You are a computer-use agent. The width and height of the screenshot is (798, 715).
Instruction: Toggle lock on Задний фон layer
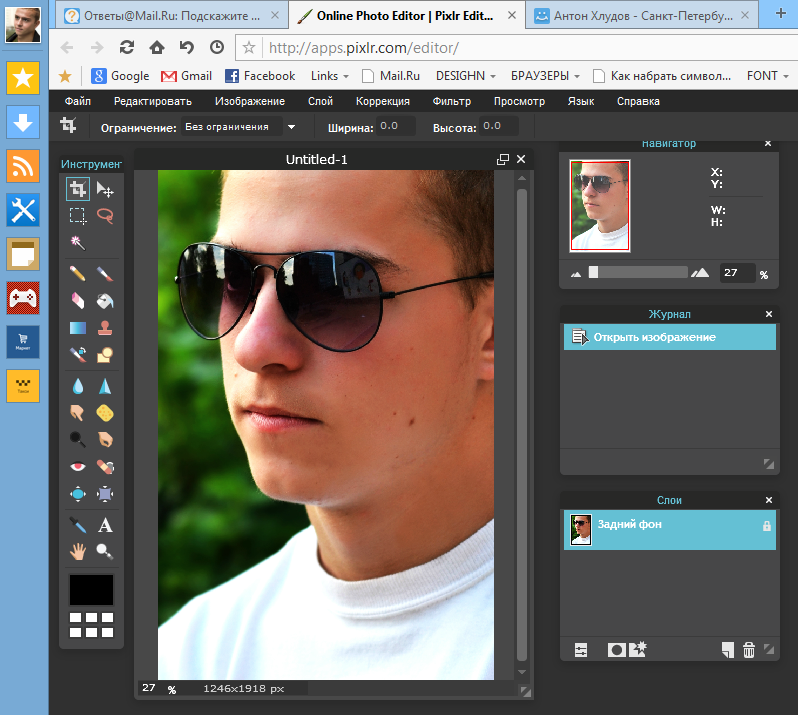pyautogui.click(x=766, y=526)
